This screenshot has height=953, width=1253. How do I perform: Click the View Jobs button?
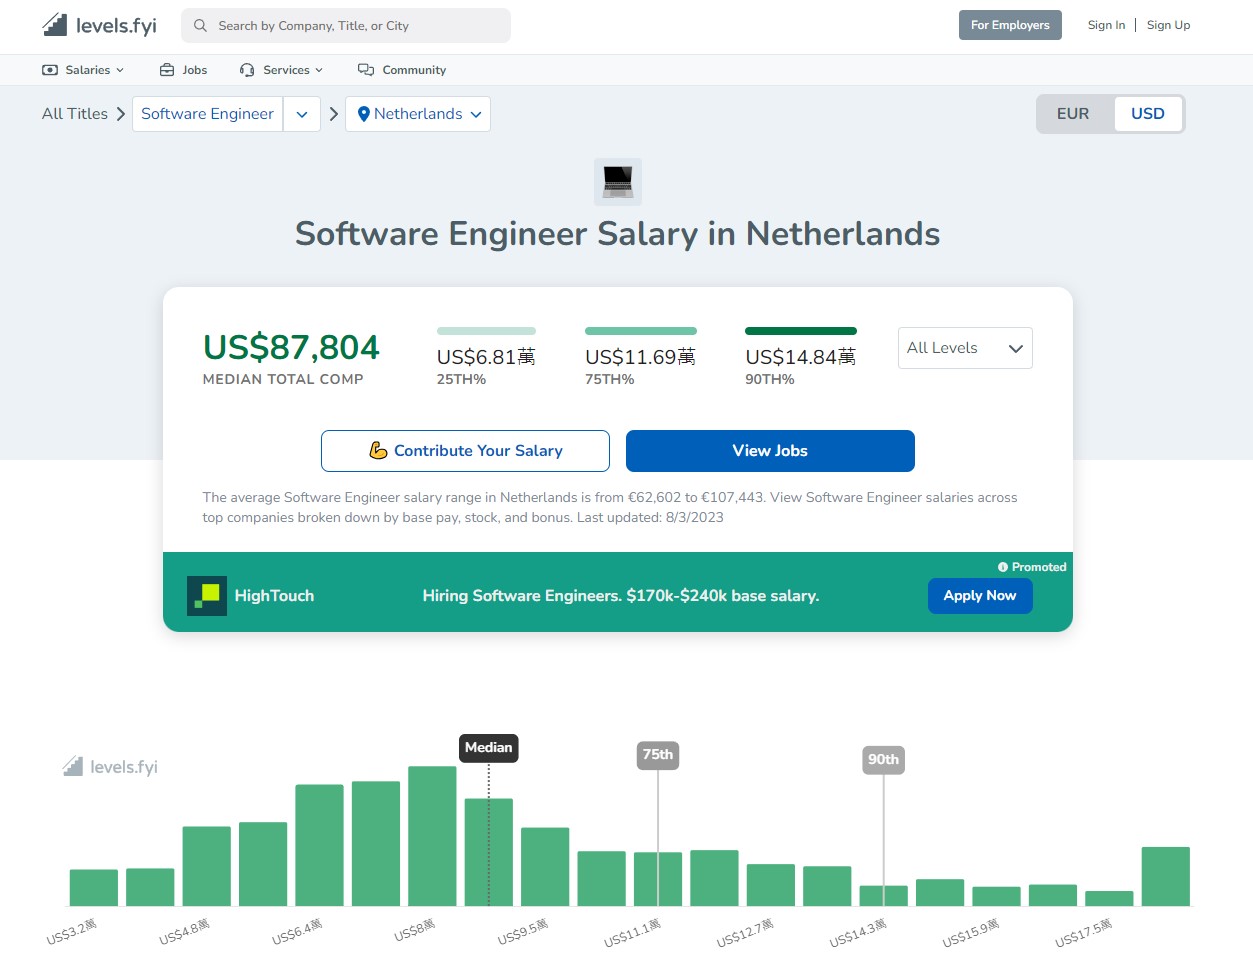[x=769, y=451]
